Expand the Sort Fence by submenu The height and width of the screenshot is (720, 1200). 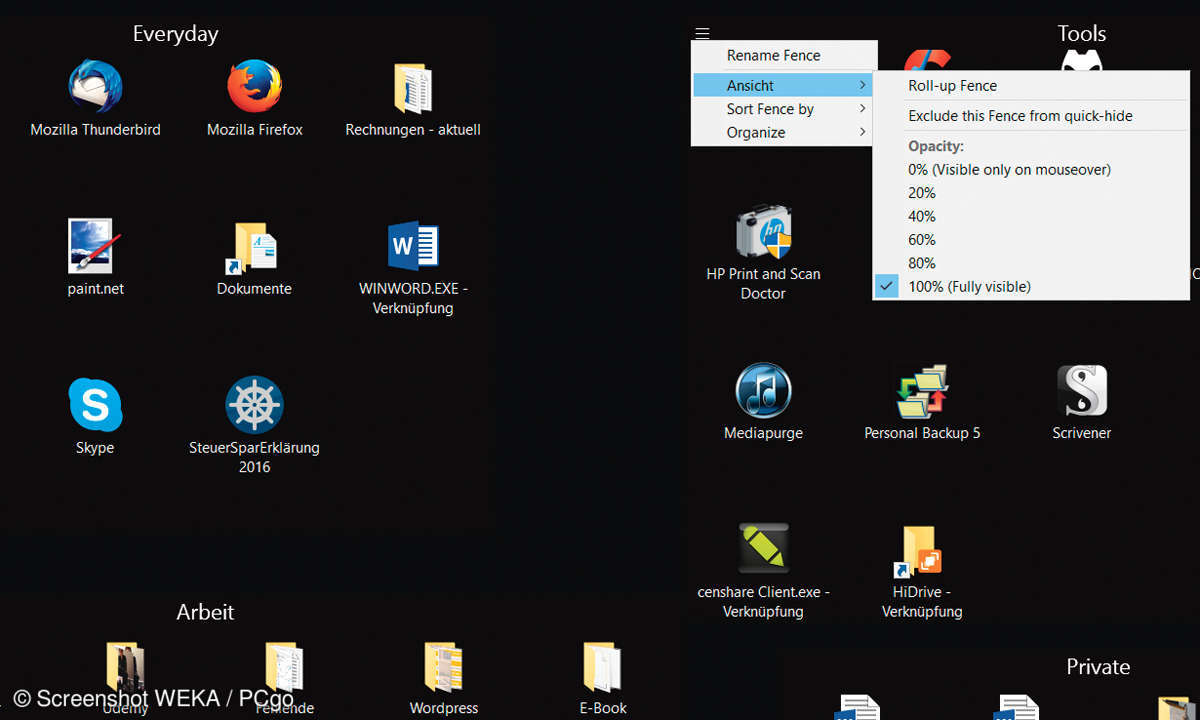click(784, 109)
